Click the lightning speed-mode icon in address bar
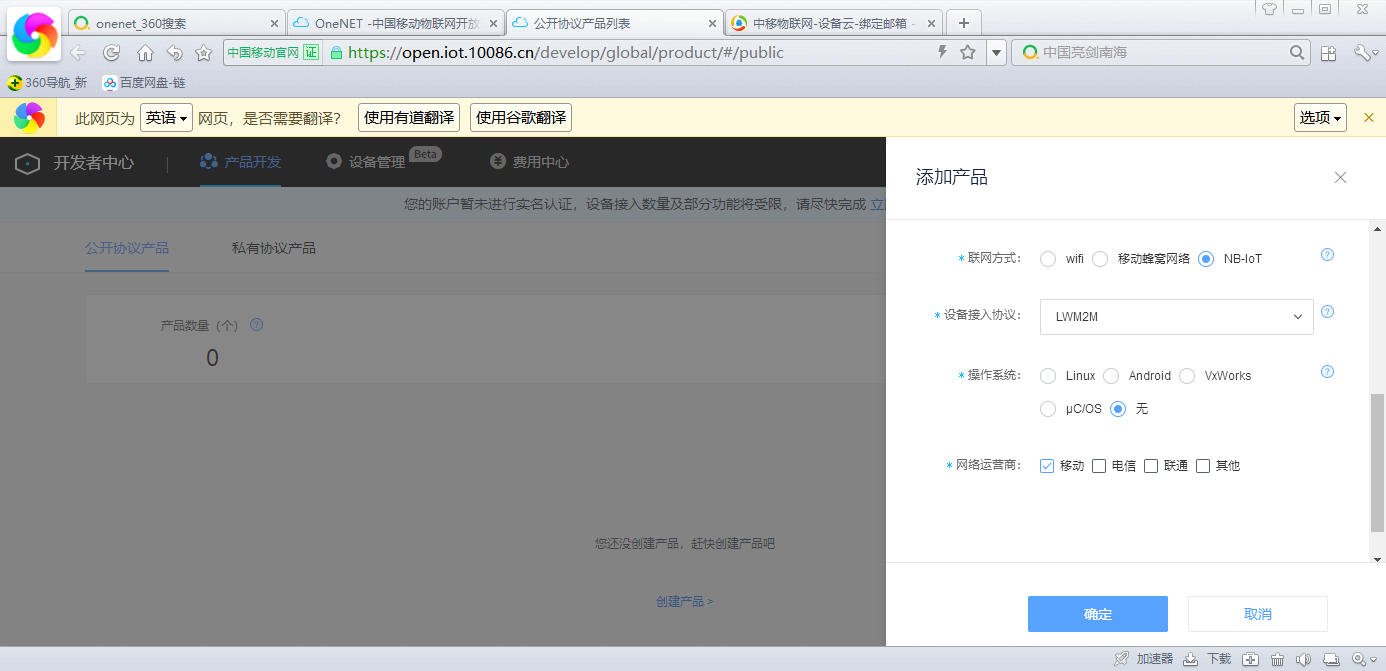Viewport: 1386px width, 671px height. (942, 52)
